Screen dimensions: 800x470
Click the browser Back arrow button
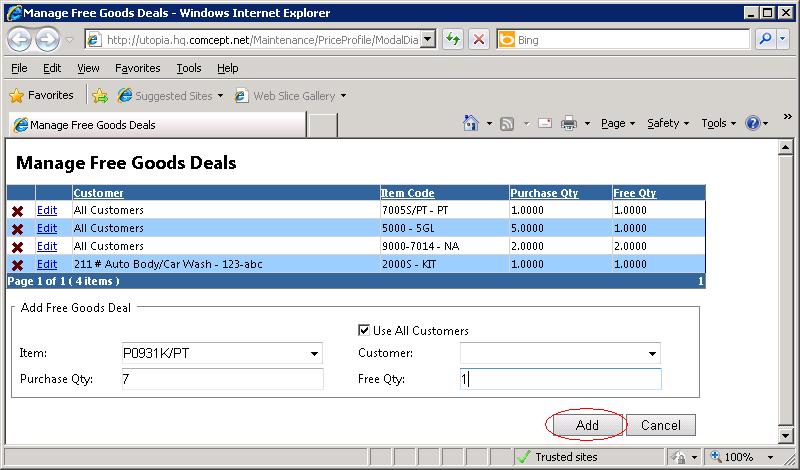pyautogui.click(x=21, y=40)
